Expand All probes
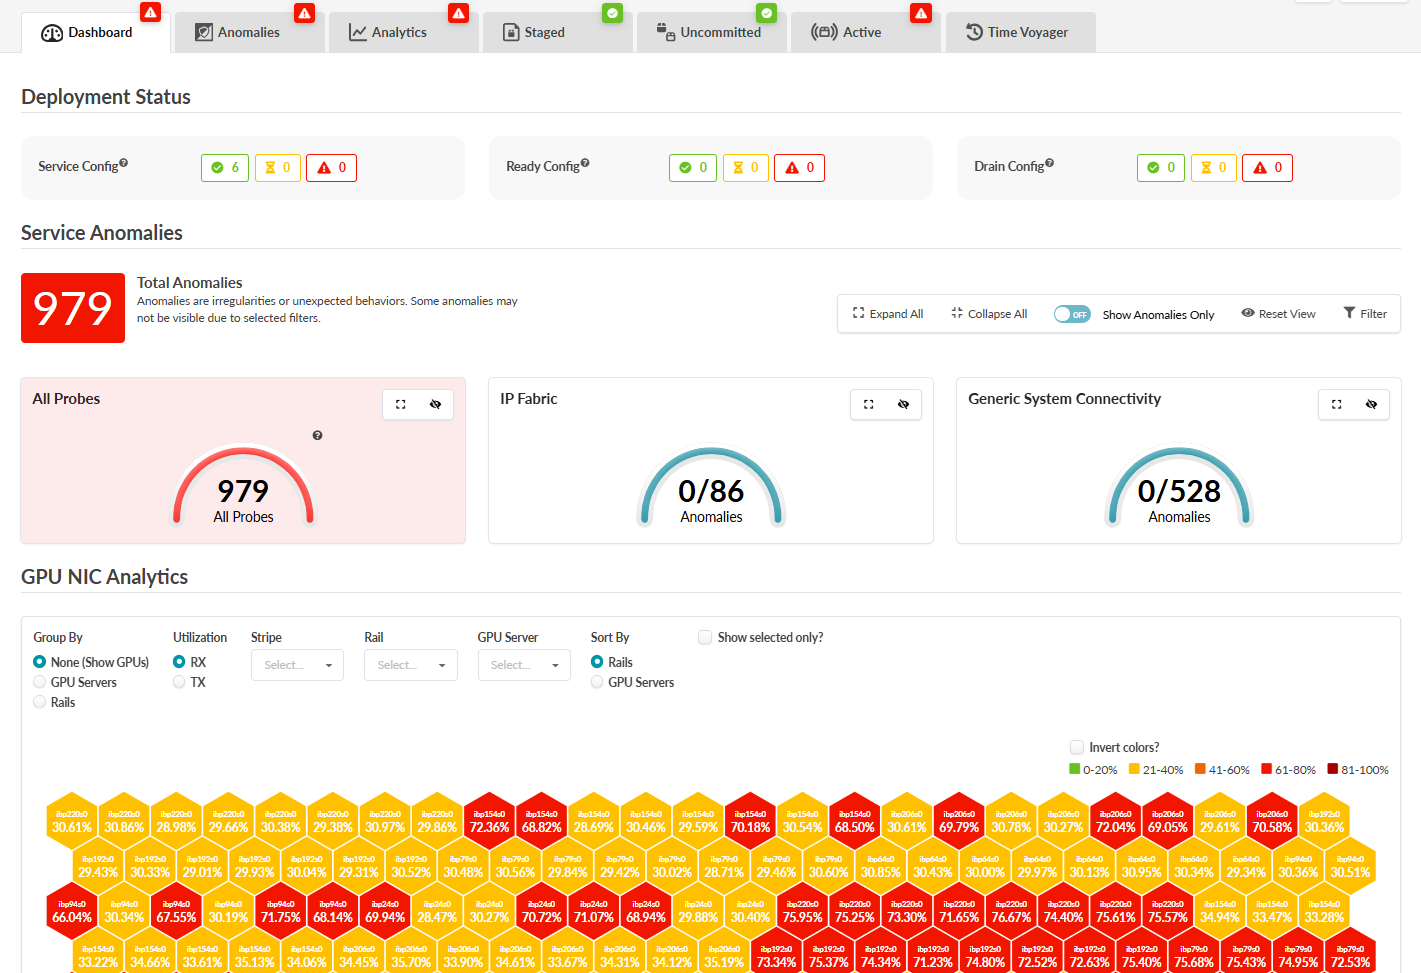1421x973 pixels. click(x=888, y=314)
